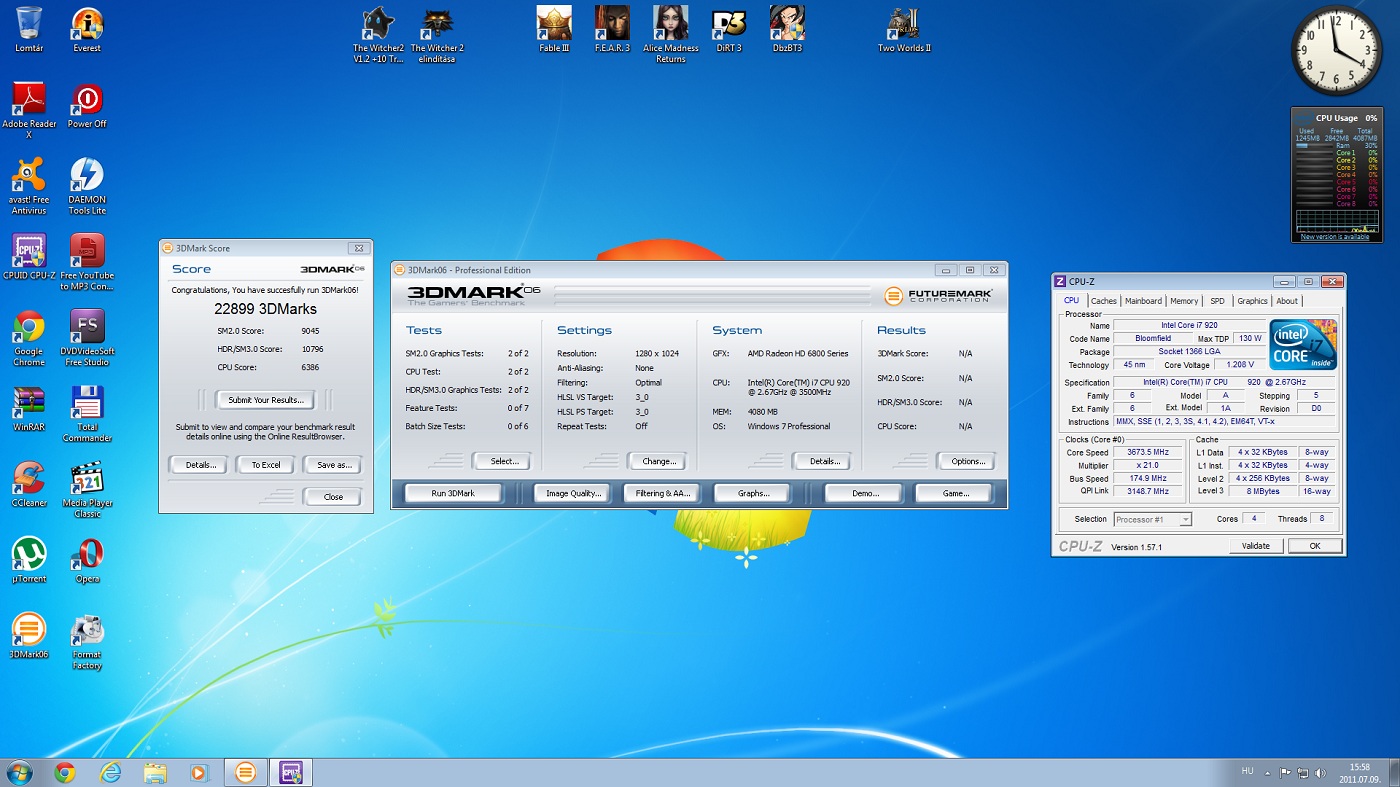
Task: Click Options under the Results section
Action: click(968, 461)
